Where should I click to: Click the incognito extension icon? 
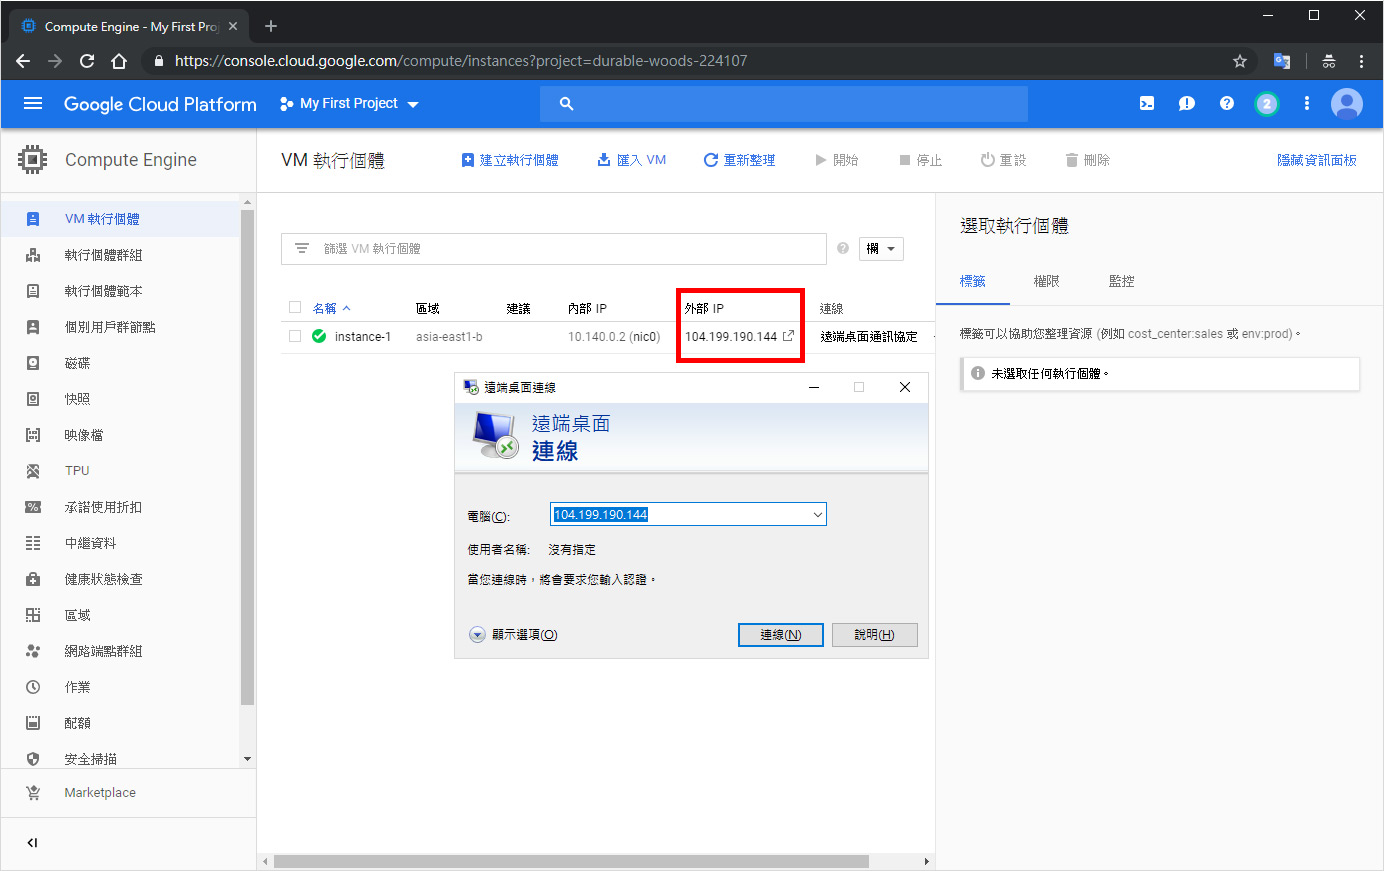pos(1329,61)
